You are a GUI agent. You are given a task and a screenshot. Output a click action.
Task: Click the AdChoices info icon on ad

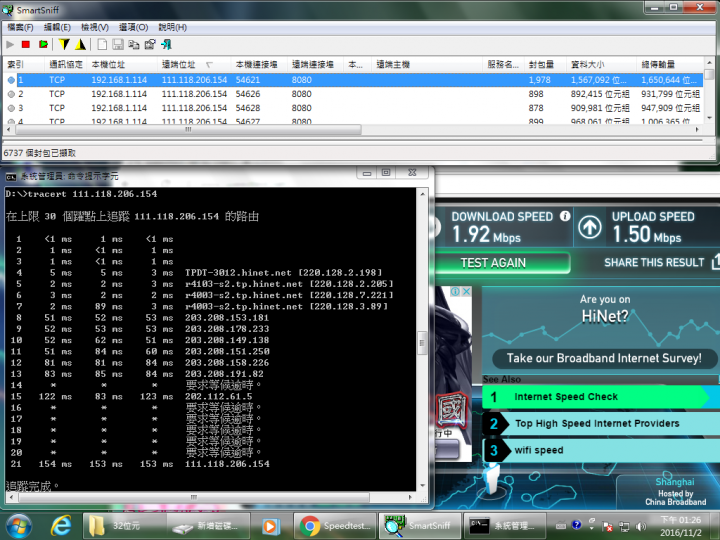[x=455, y=292]
